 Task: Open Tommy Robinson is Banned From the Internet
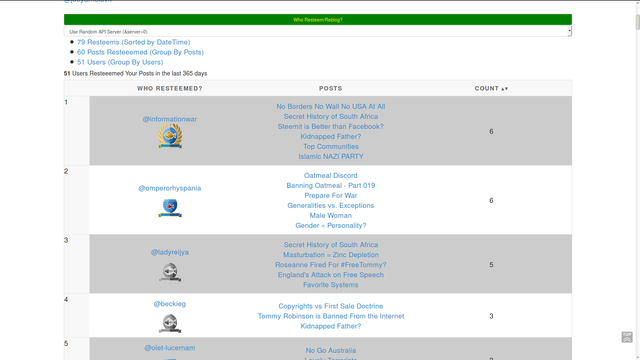[331, 316]
